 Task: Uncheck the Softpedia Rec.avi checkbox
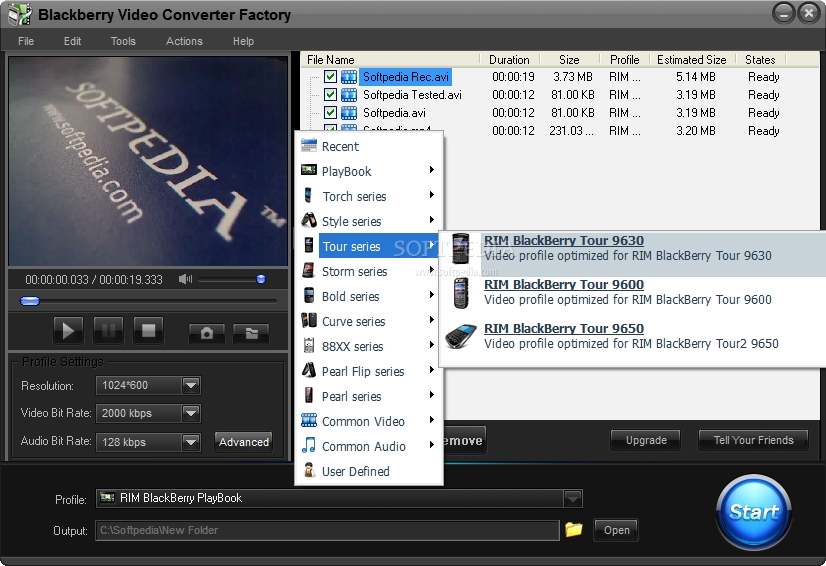pos(330,77)
